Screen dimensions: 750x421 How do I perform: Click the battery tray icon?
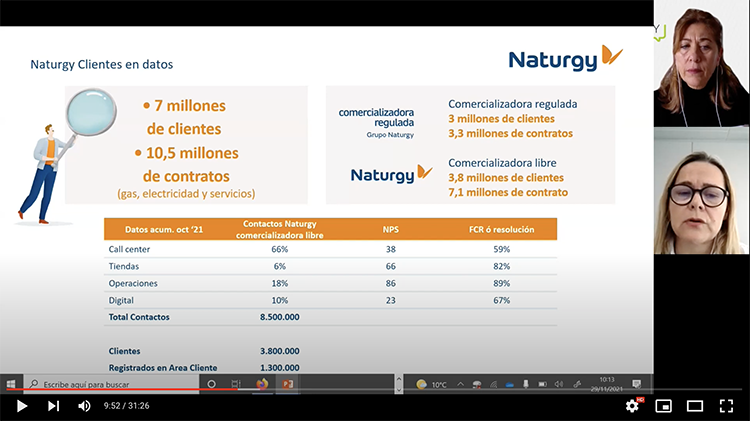point(542,384)
